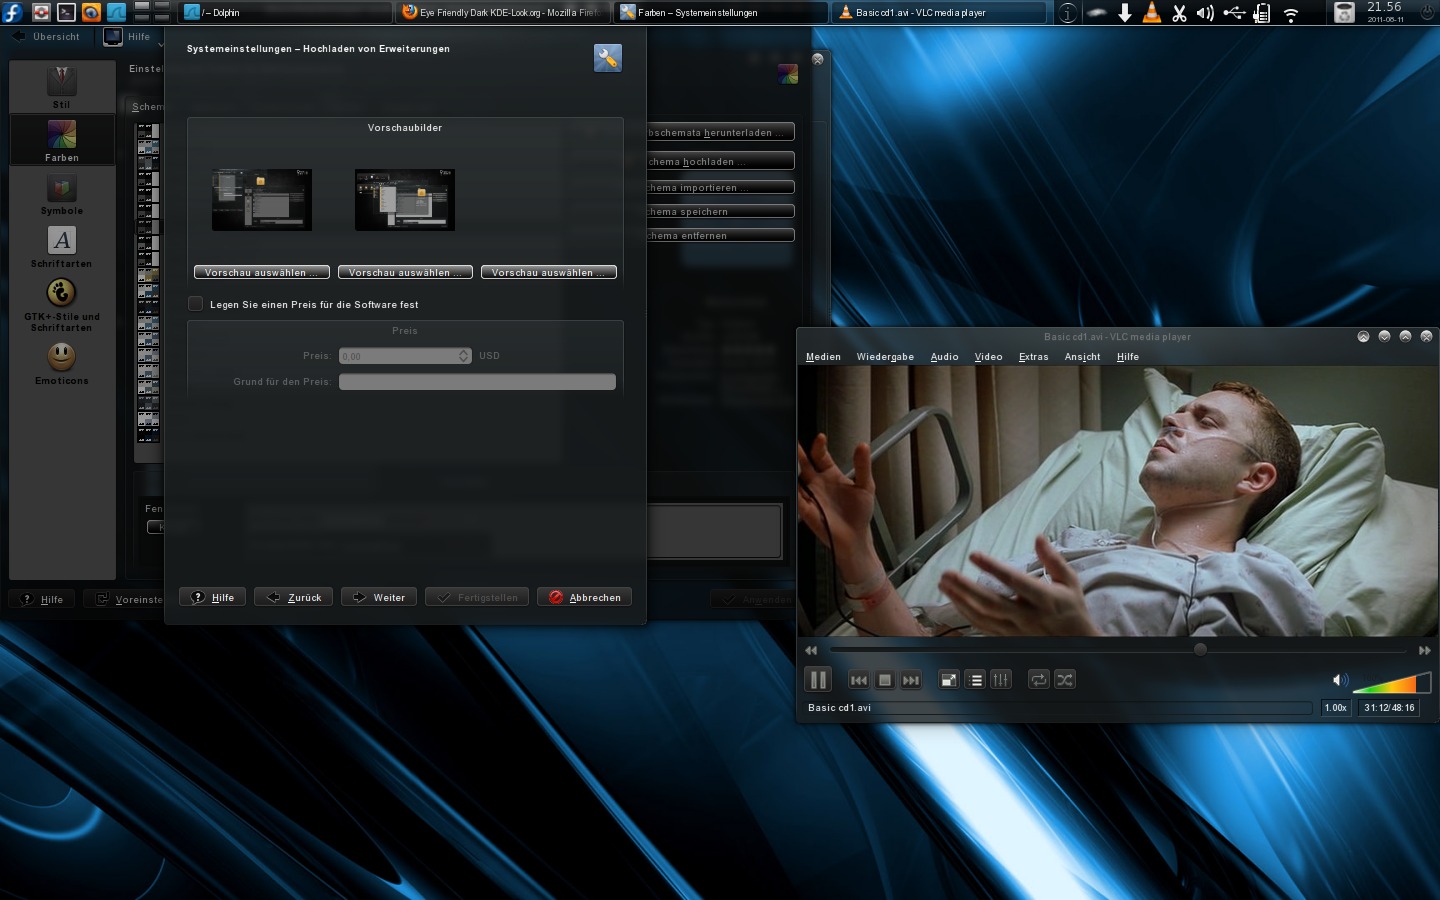Launch the terminal from the panel
This screenshot has height=900, width=1440.
click(x=66, y=12)
